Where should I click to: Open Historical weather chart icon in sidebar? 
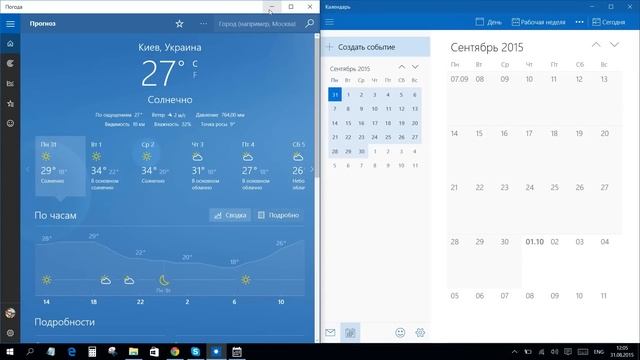[10, 83]
